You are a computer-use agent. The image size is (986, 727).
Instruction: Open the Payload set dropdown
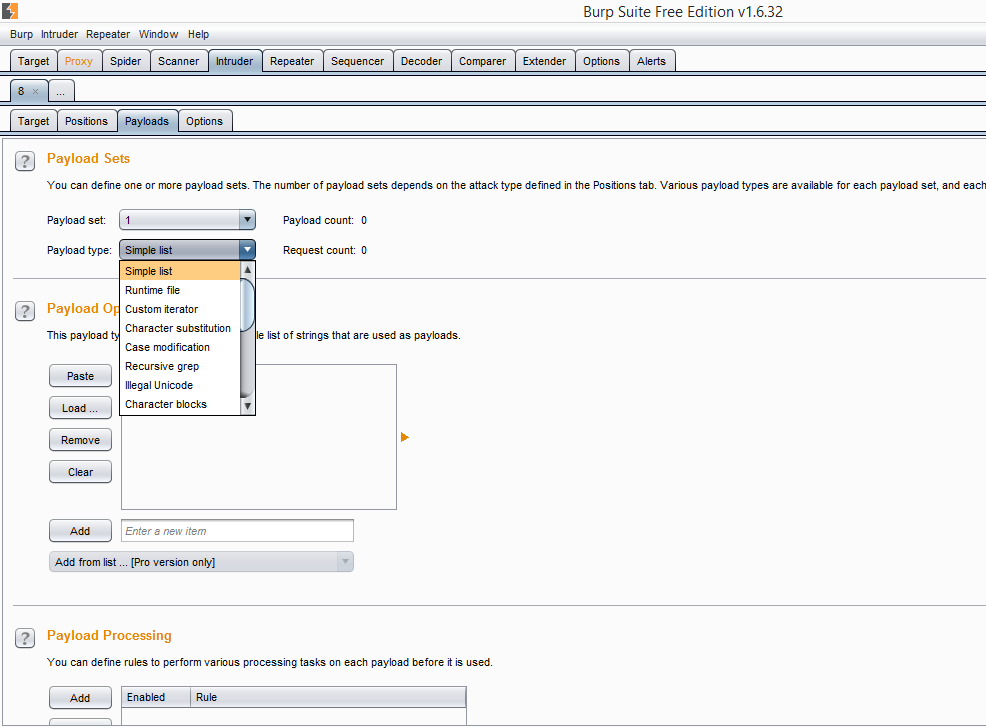(x=187, y=220)
